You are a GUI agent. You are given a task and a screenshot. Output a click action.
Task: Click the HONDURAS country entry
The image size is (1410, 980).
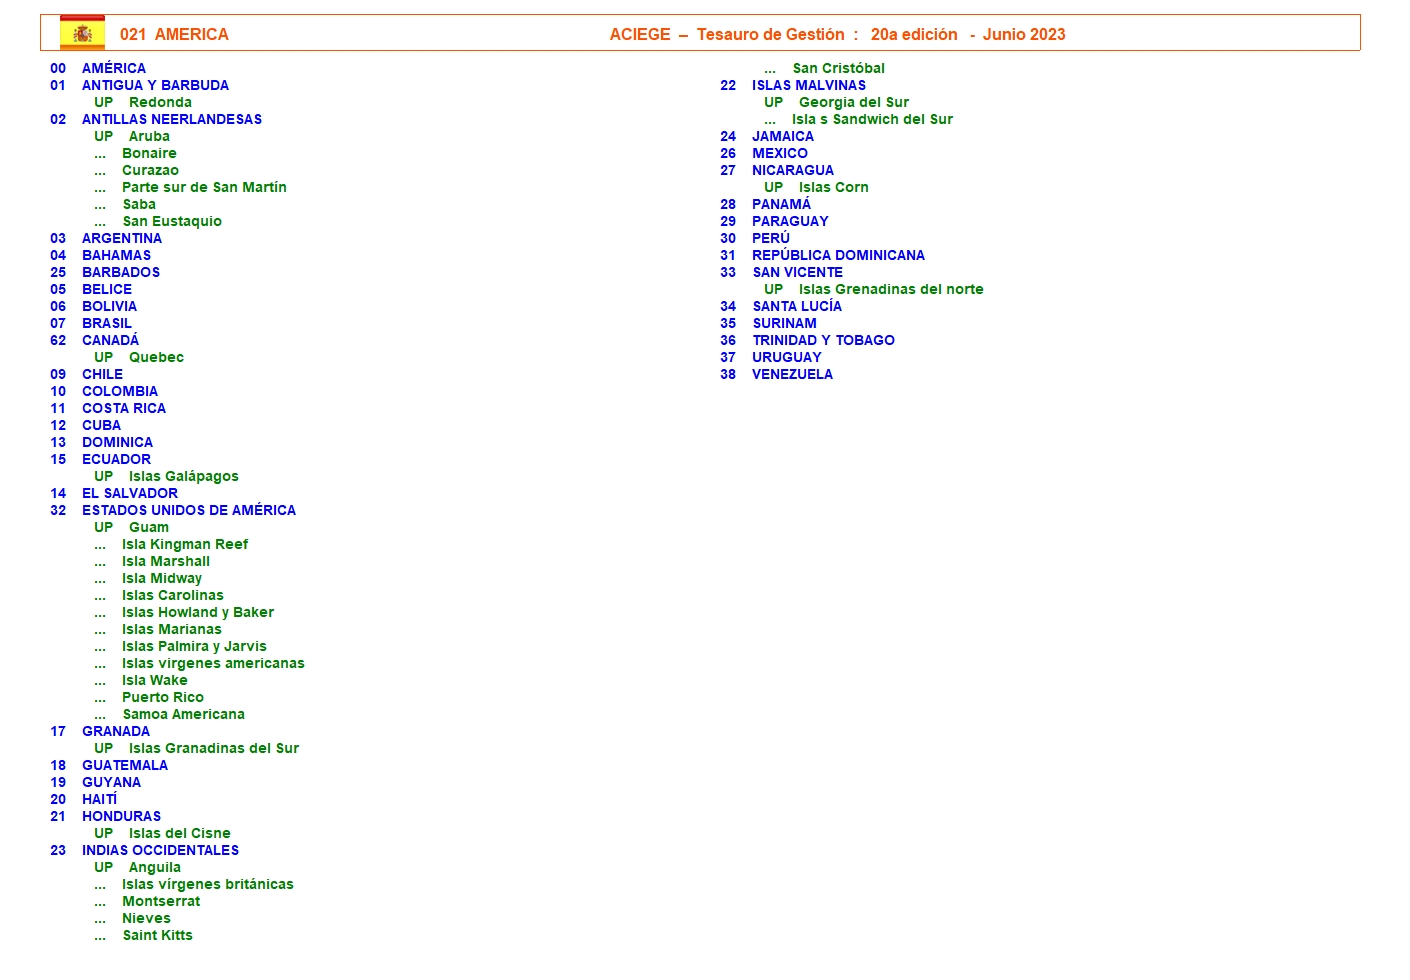pyautogui.click(x=121, y=816)
